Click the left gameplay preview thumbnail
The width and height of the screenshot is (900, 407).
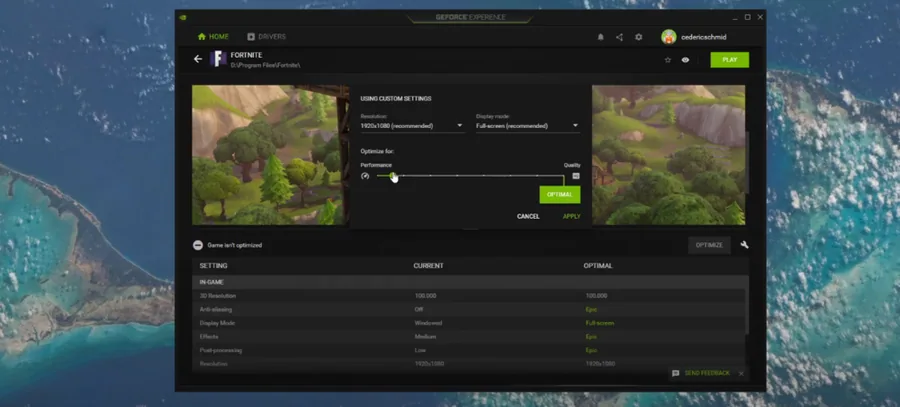[x=270, y=155]
